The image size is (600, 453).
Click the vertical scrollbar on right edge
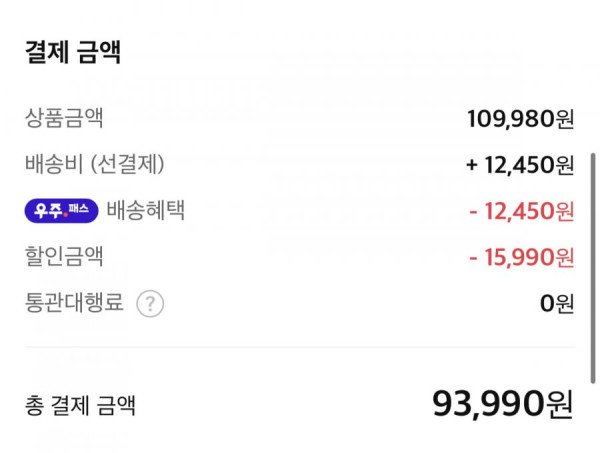pos(593,268)
